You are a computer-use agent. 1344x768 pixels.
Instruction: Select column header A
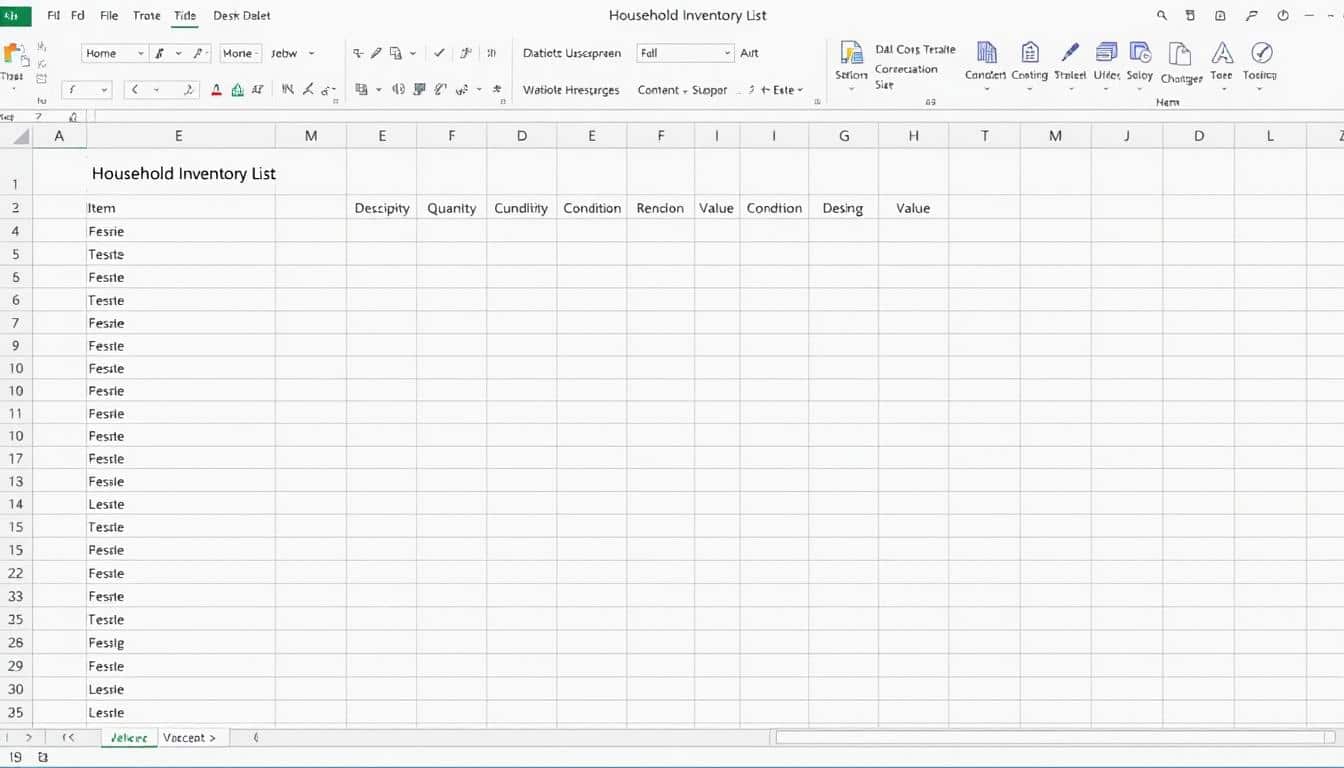click(59, 136)
